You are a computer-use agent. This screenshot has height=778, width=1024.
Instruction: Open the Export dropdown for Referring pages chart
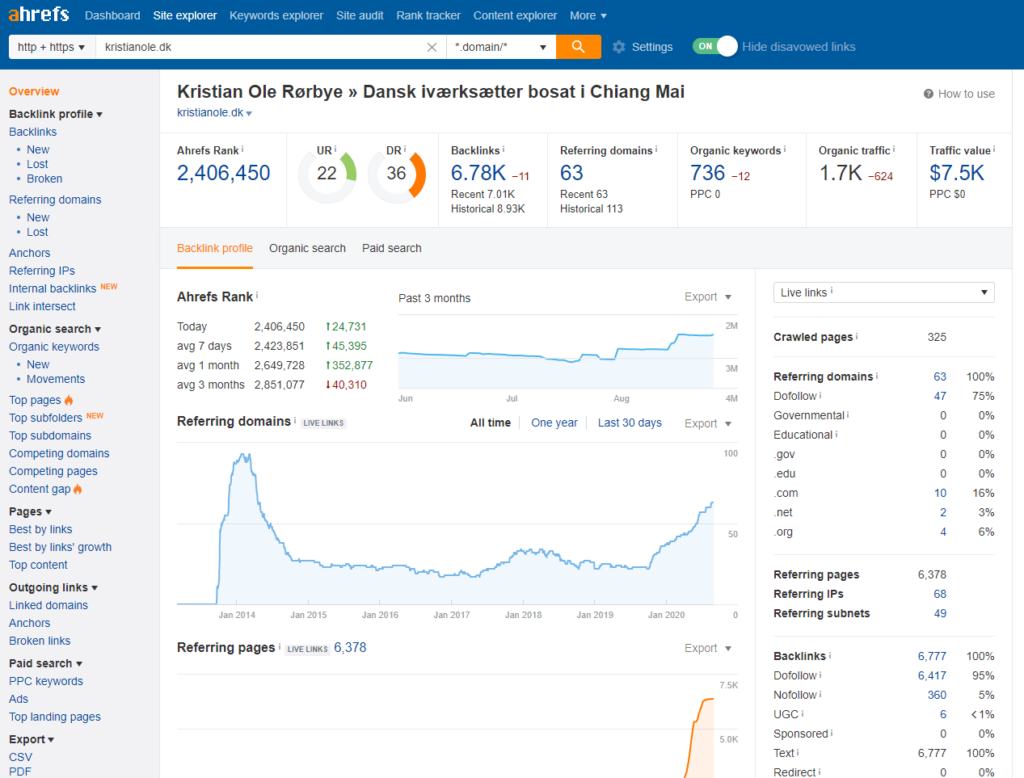707,648
